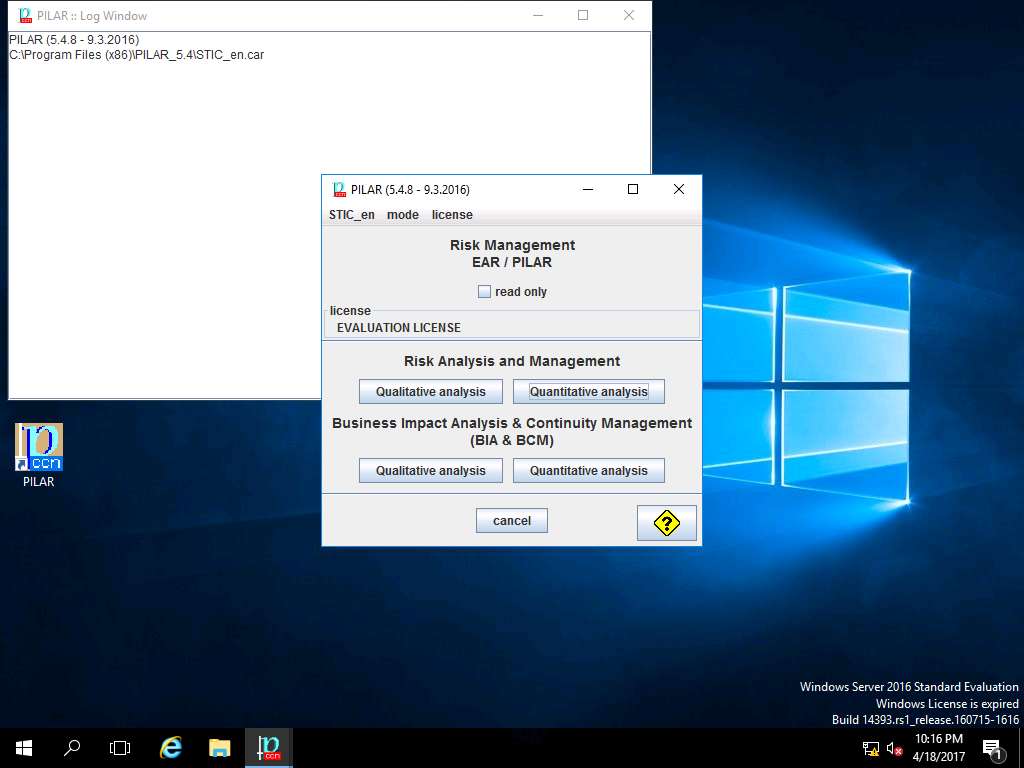1024x768 pixels.
Task: Open the STIC_en menu
Action: tap(351, 215)
